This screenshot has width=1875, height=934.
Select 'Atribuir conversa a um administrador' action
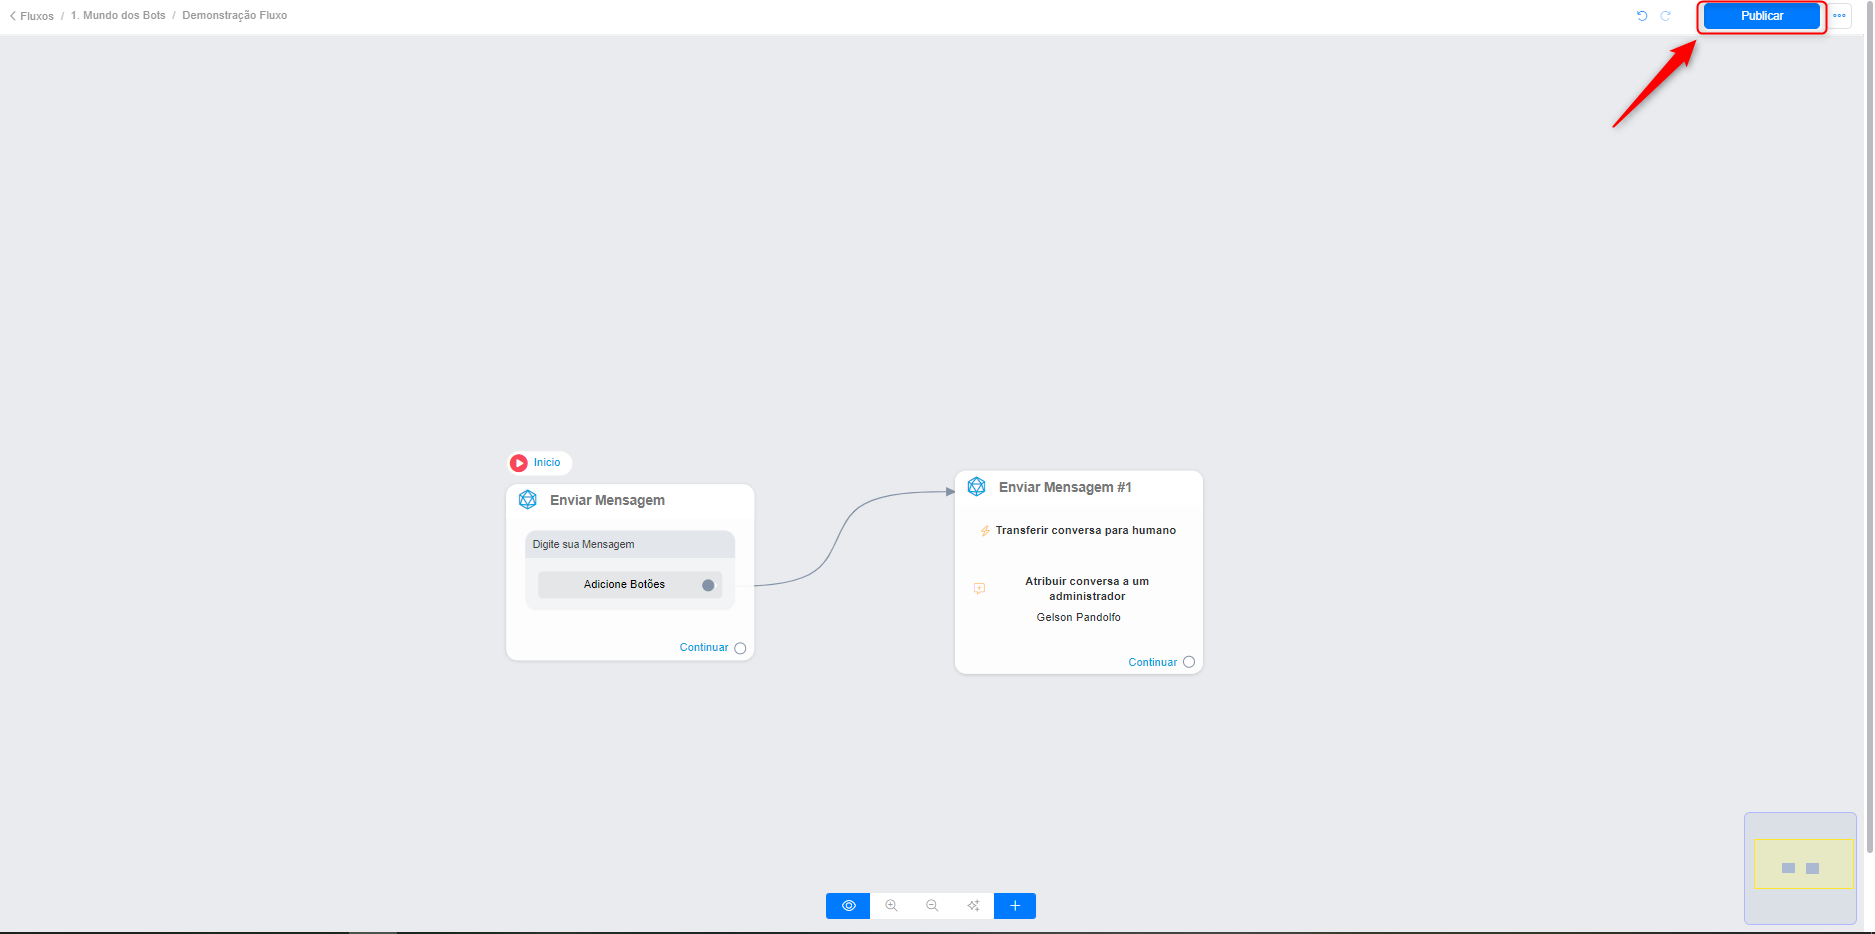point(1087,589)
